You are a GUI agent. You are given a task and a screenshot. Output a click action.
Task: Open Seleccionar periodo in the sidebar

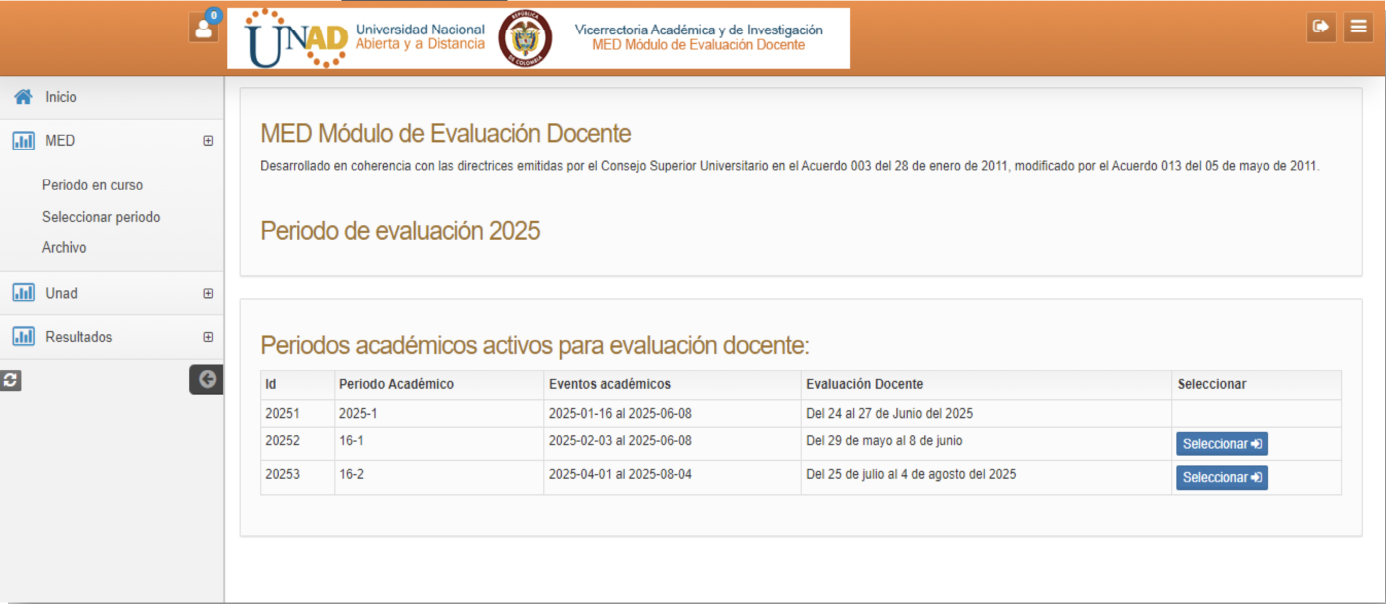(x=101, y=217)
